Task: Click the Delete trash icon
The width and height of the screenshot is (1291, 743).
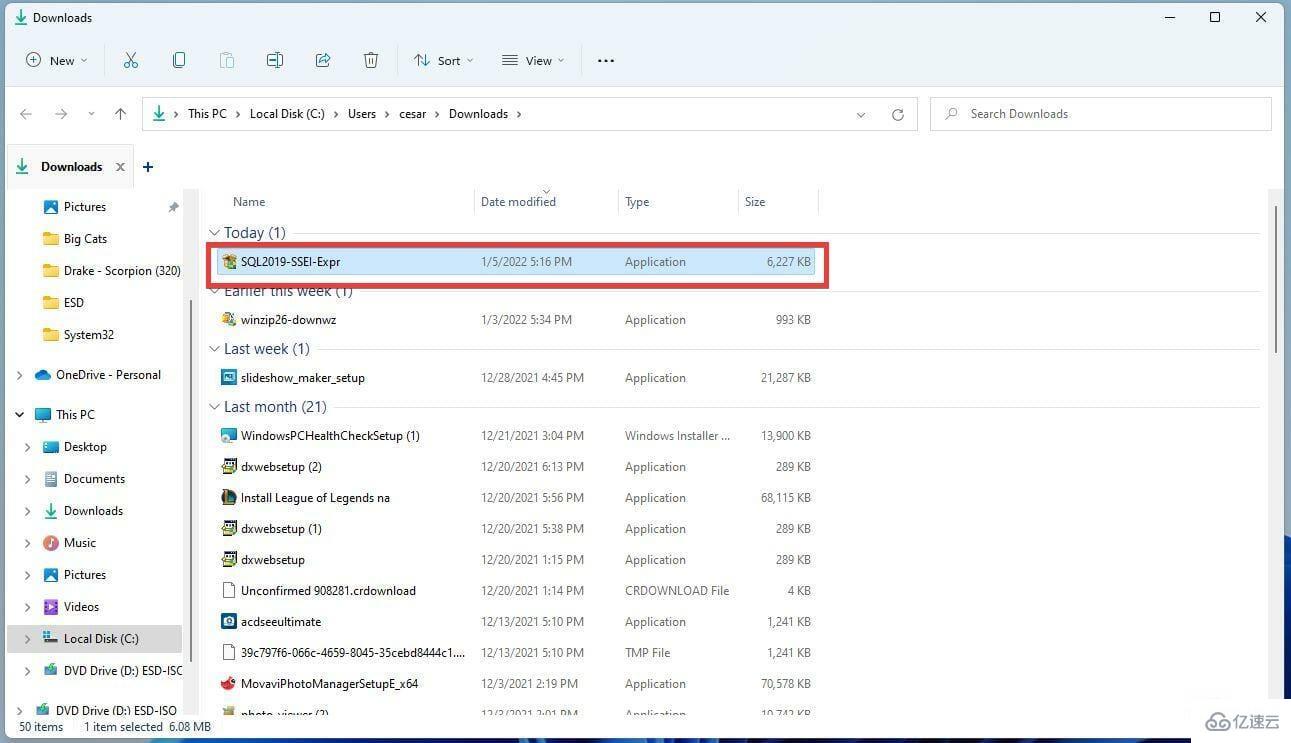Action: pyautogui.click(x=371, y=60)
